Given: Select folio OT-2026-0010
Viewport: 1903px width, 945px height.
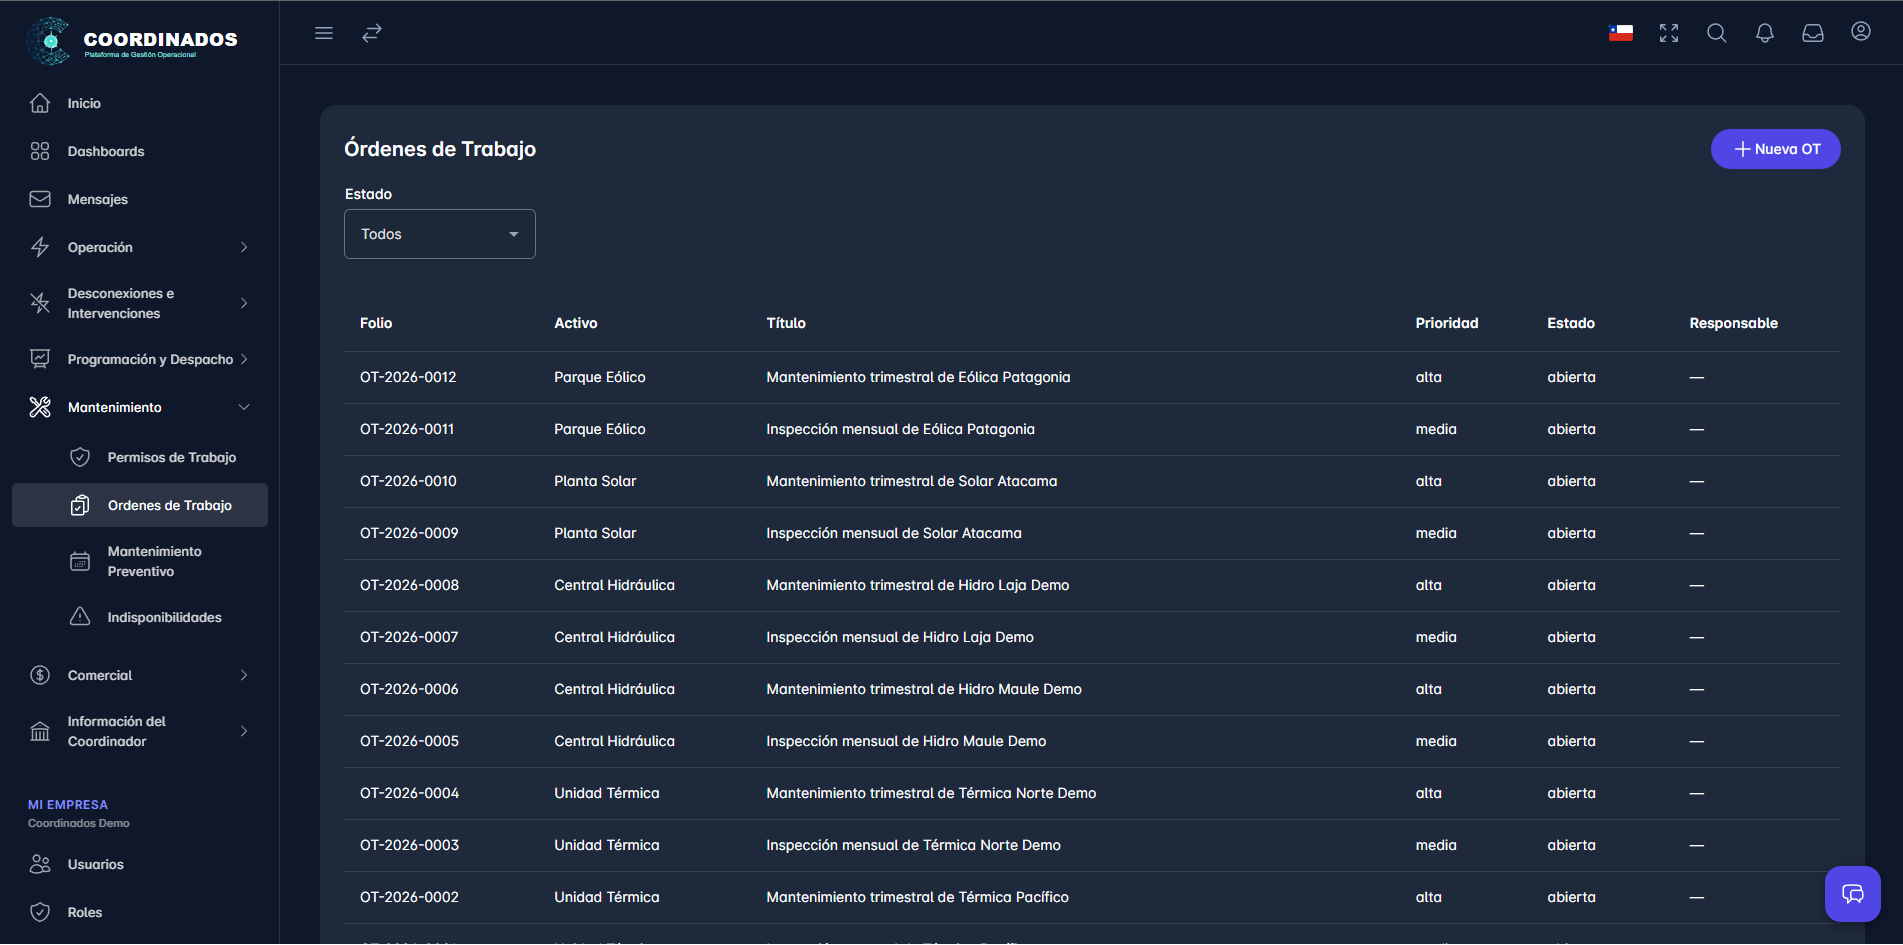Looking at the screenshot, I should tap(408, 481).
